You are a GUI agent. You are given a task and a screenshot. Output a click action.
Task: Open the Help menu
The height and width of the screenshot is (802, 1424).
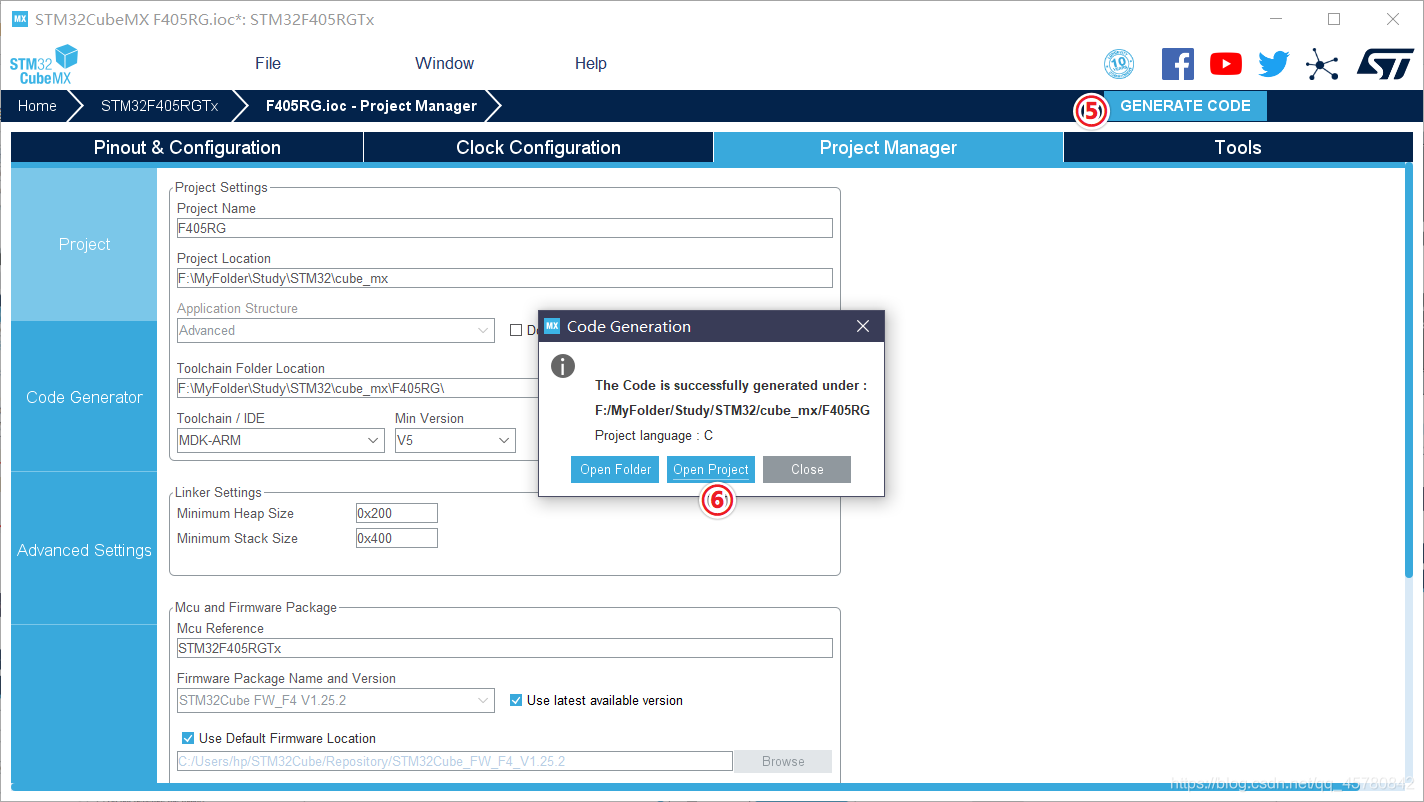590,63
